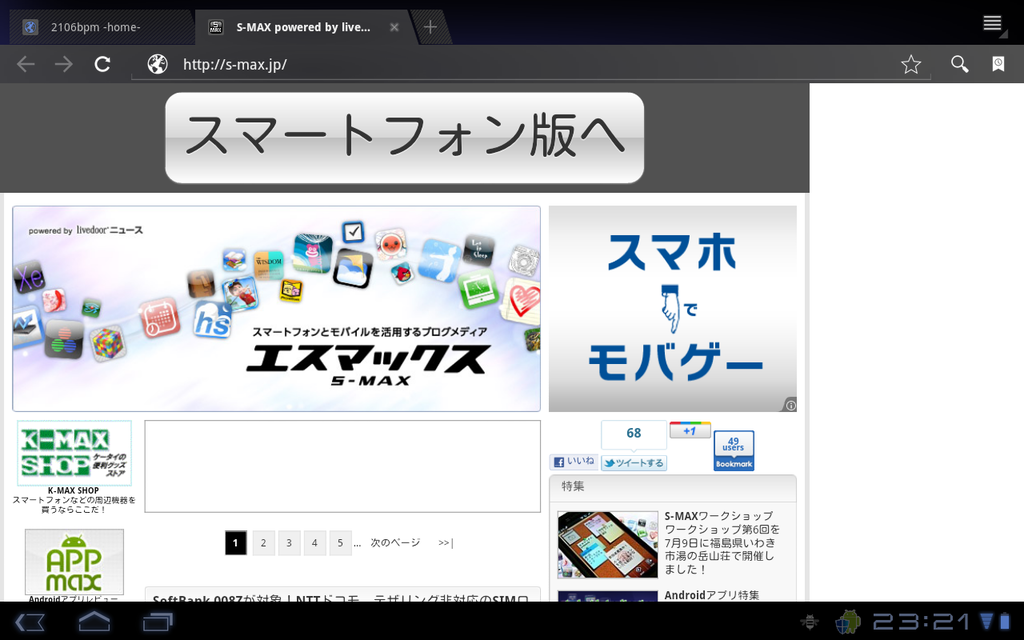1024x640 pixels.
Task: Open the APP max Android logo
Action: [x=74, y=562]
